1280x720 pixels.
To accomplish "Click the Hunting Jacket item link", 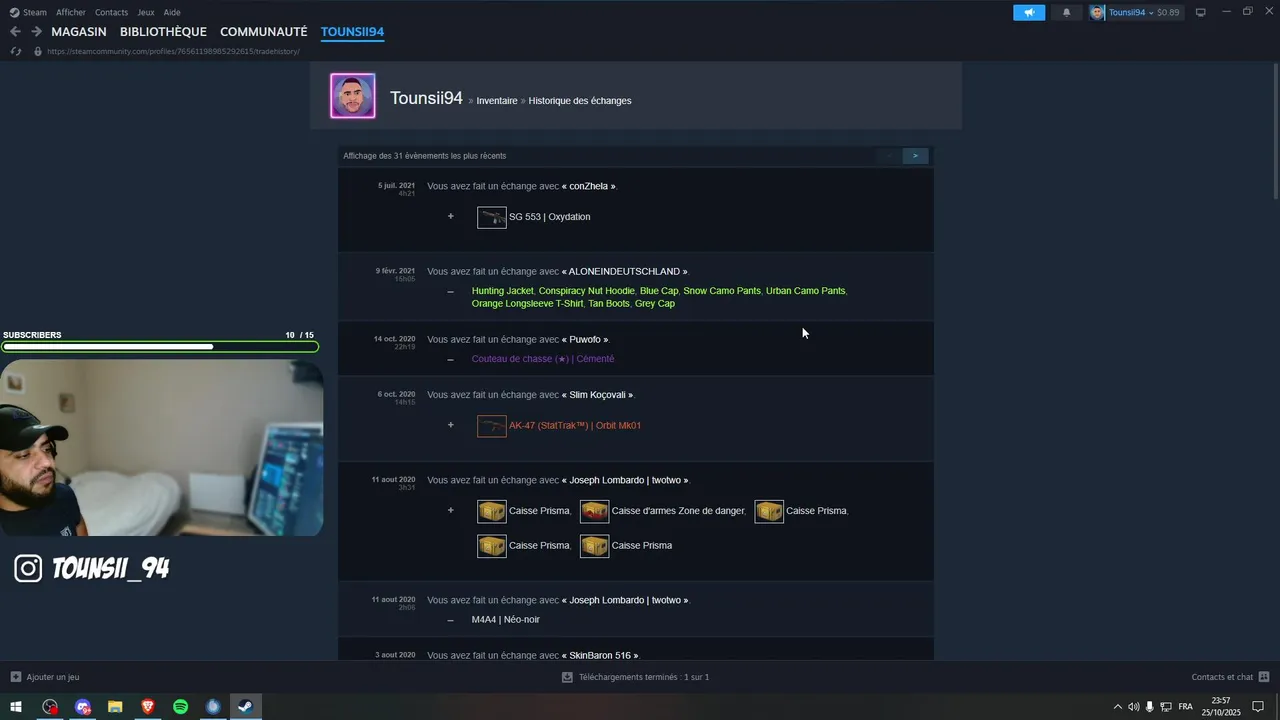I will [502, 291].
